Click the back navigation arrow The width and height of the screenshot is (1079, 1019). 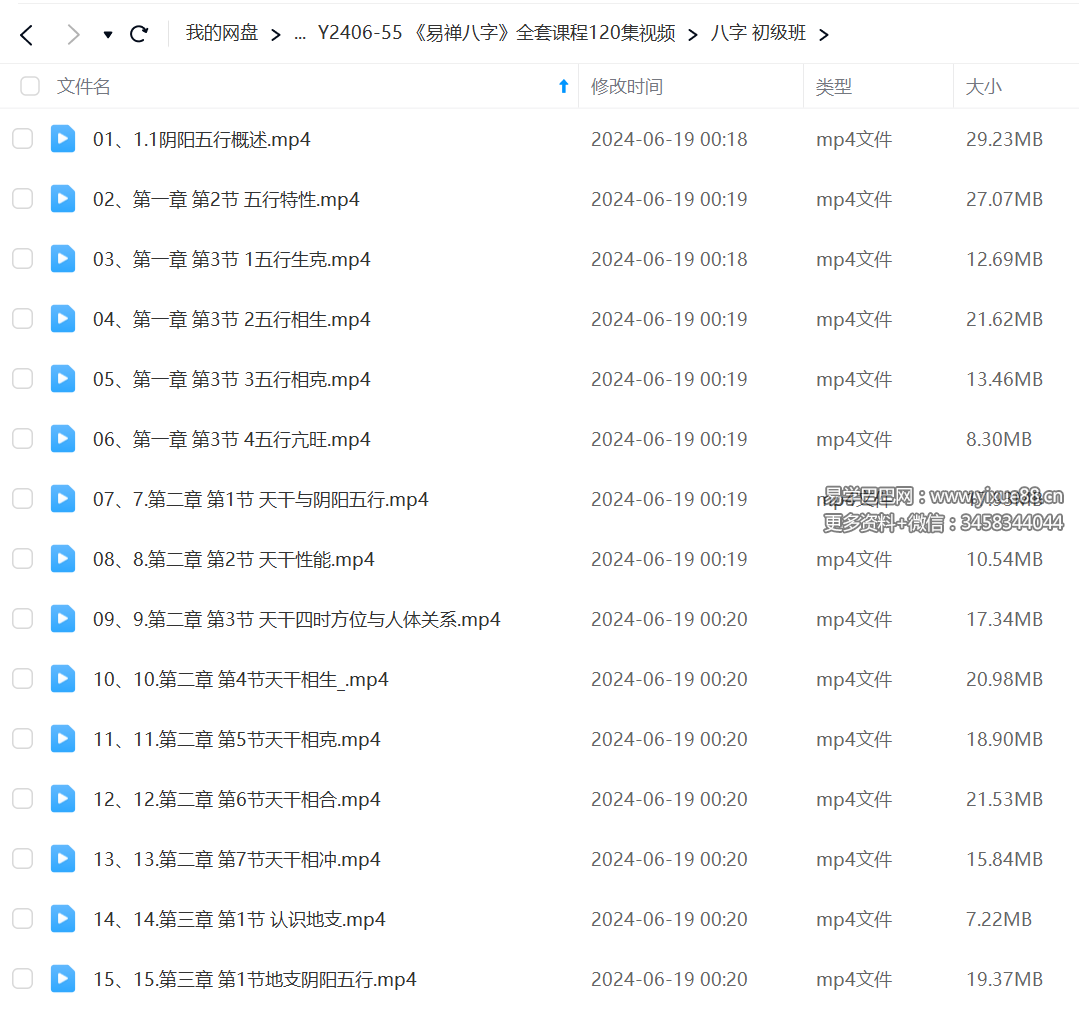pos(26,33)
